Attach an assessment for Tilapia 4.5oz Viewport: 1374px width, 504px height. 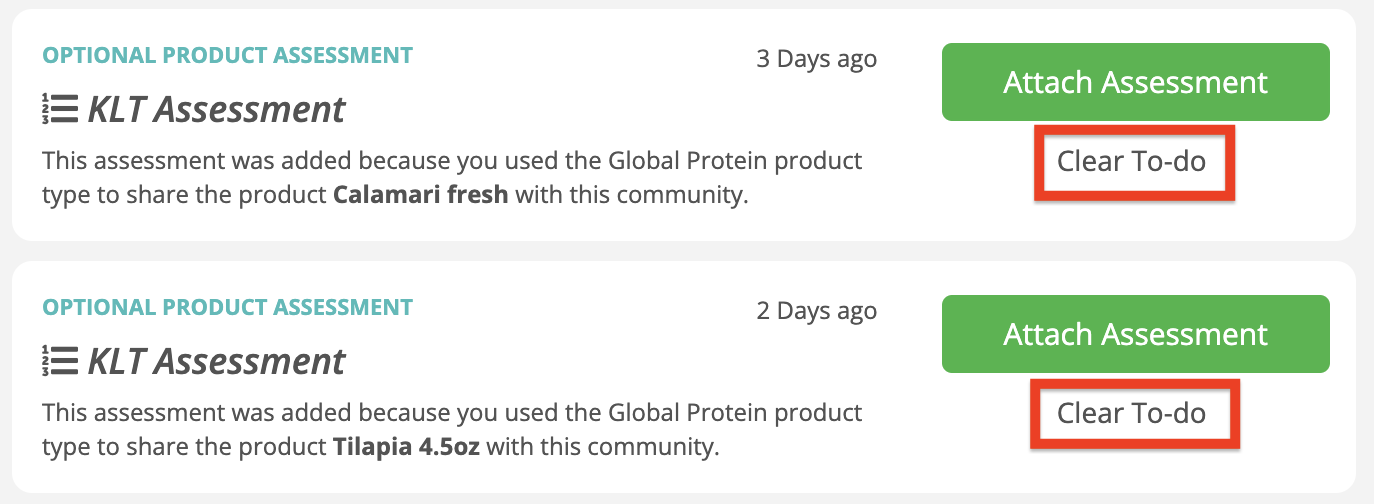(x=1135, y=334)
